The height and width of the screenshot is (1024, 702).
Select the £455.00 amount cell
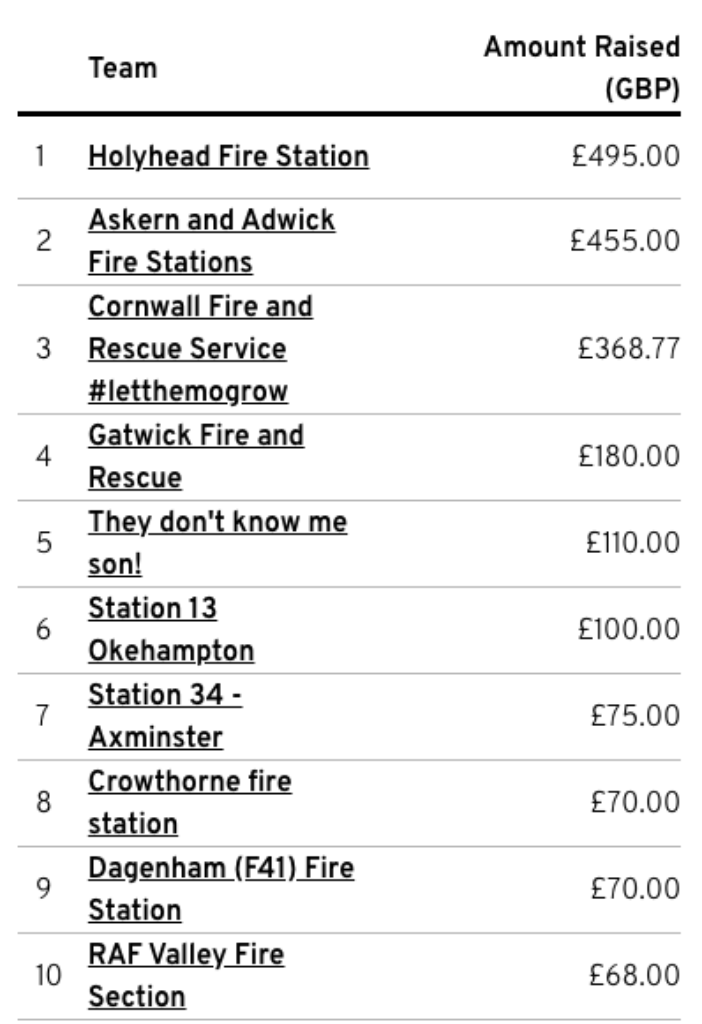pyautogui.click(x=625, y=241)
